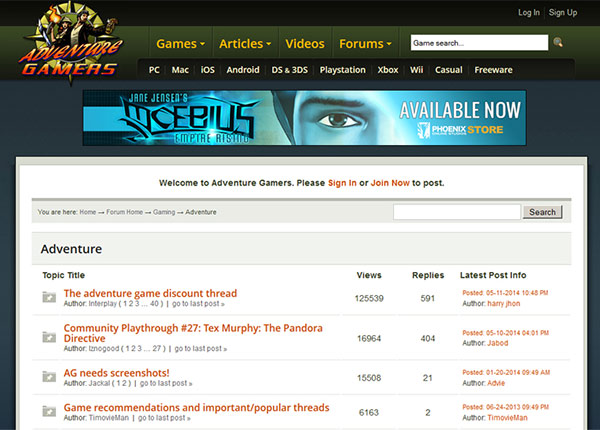
Task: Click folder icon beside Community Playthrough #27 topic
Action: (x=49, y=337)
